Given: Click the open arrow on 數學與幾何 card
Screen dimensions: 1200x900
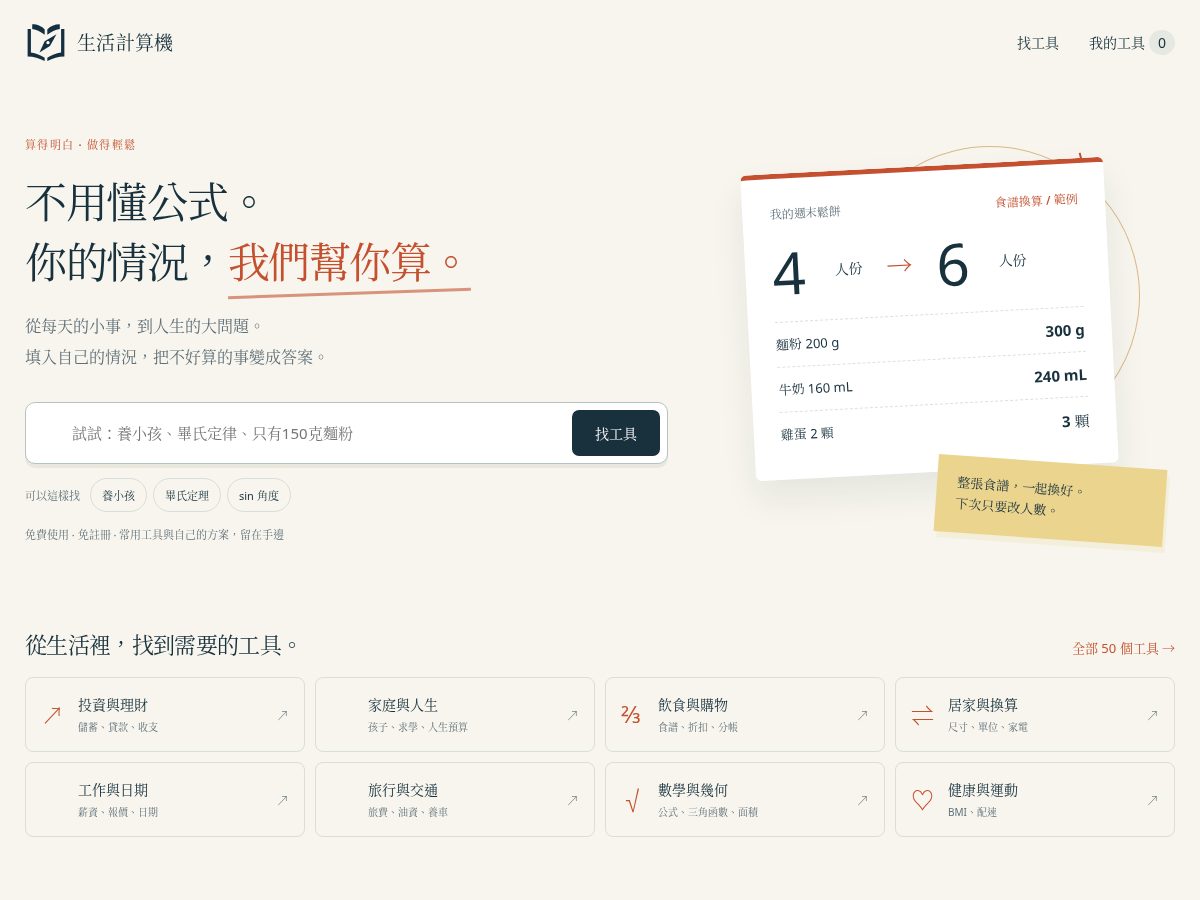Looking at the screenshot, I should pyautogui.click(x=862, y=800).
